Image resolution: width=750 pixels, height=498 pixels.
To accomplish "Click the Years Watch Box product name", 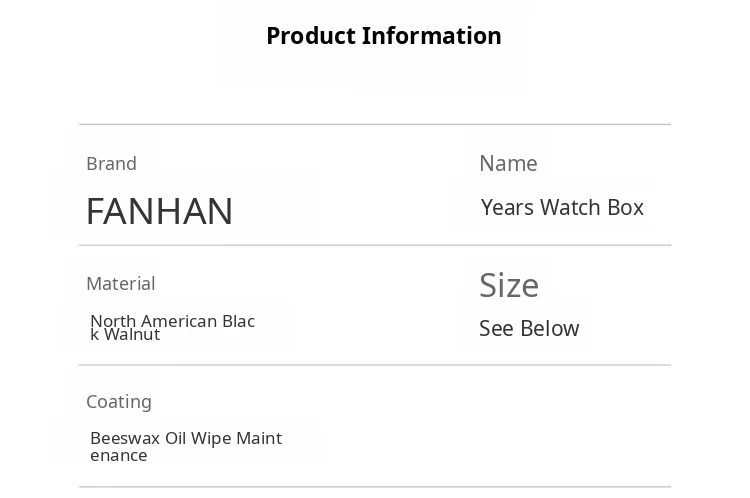I will click(562, 207).
